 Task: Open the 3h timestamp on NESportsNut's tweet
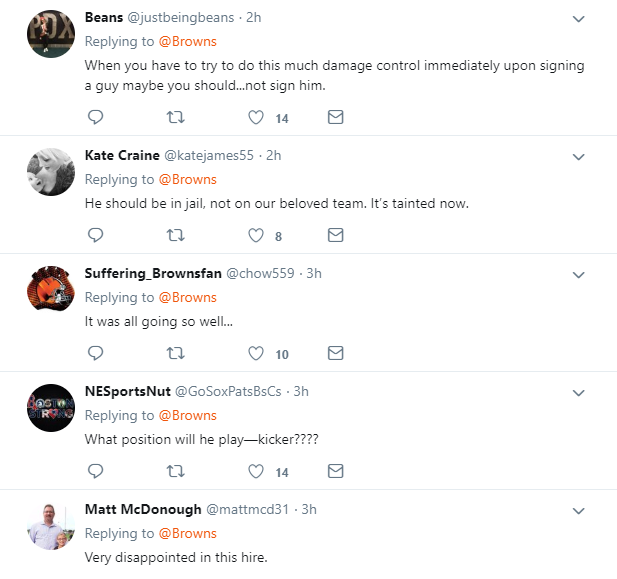click(x=301, y=391)
